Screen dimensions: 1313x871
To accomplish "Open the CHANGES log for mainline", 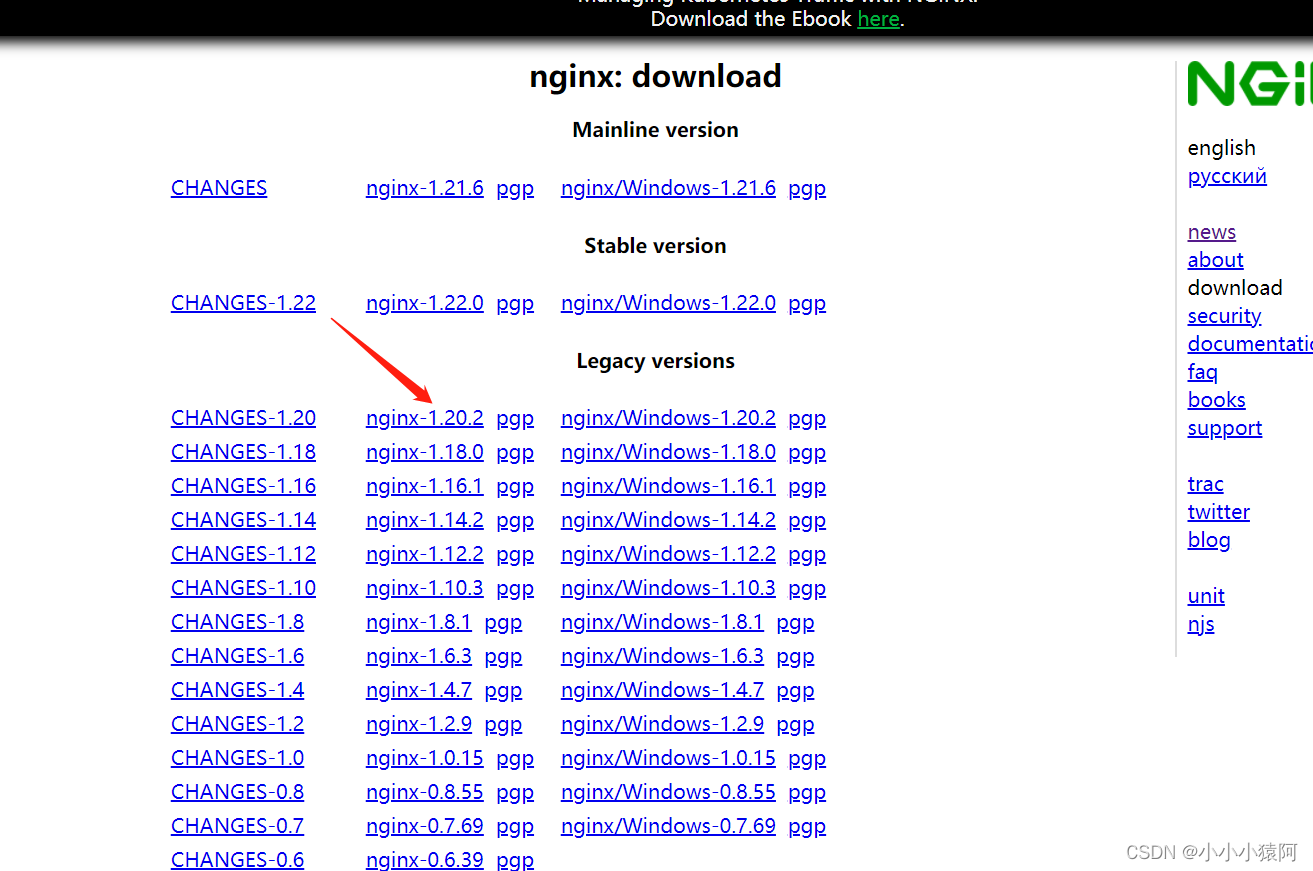I will [x=218, y=187].
